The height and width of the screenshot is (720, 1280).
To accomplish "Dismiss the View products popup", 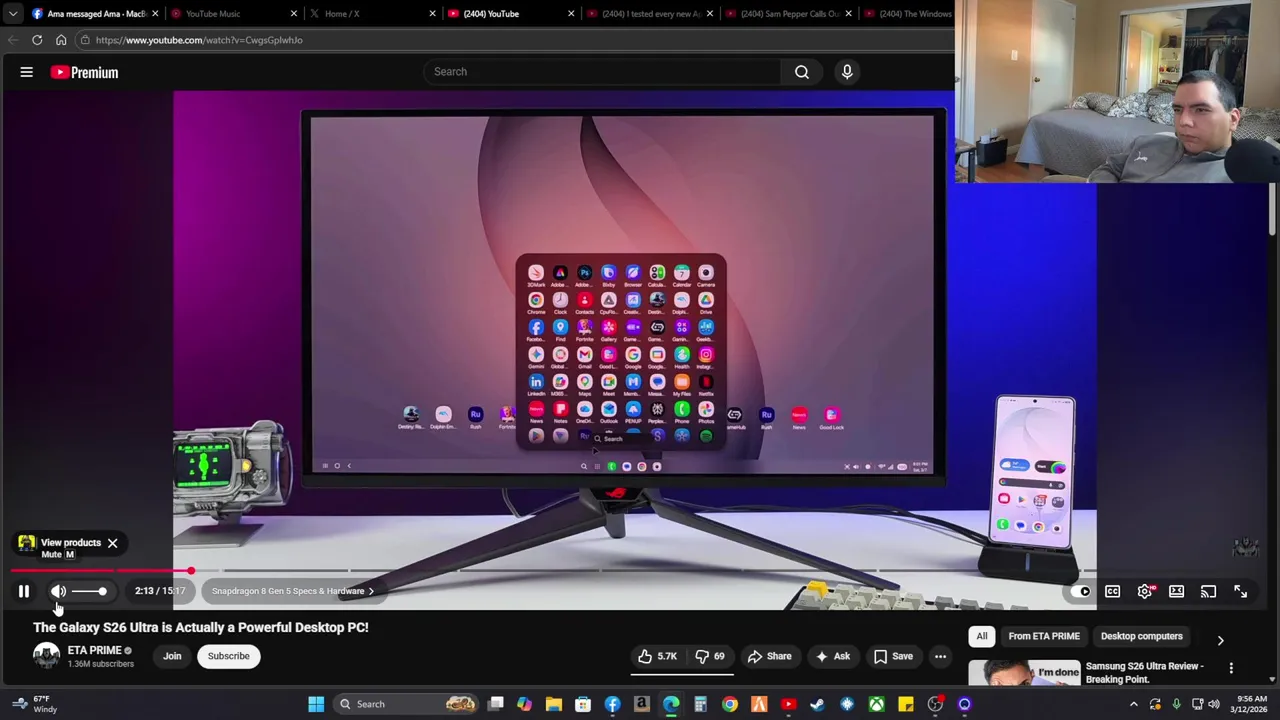I will click(x=112, y=543).
